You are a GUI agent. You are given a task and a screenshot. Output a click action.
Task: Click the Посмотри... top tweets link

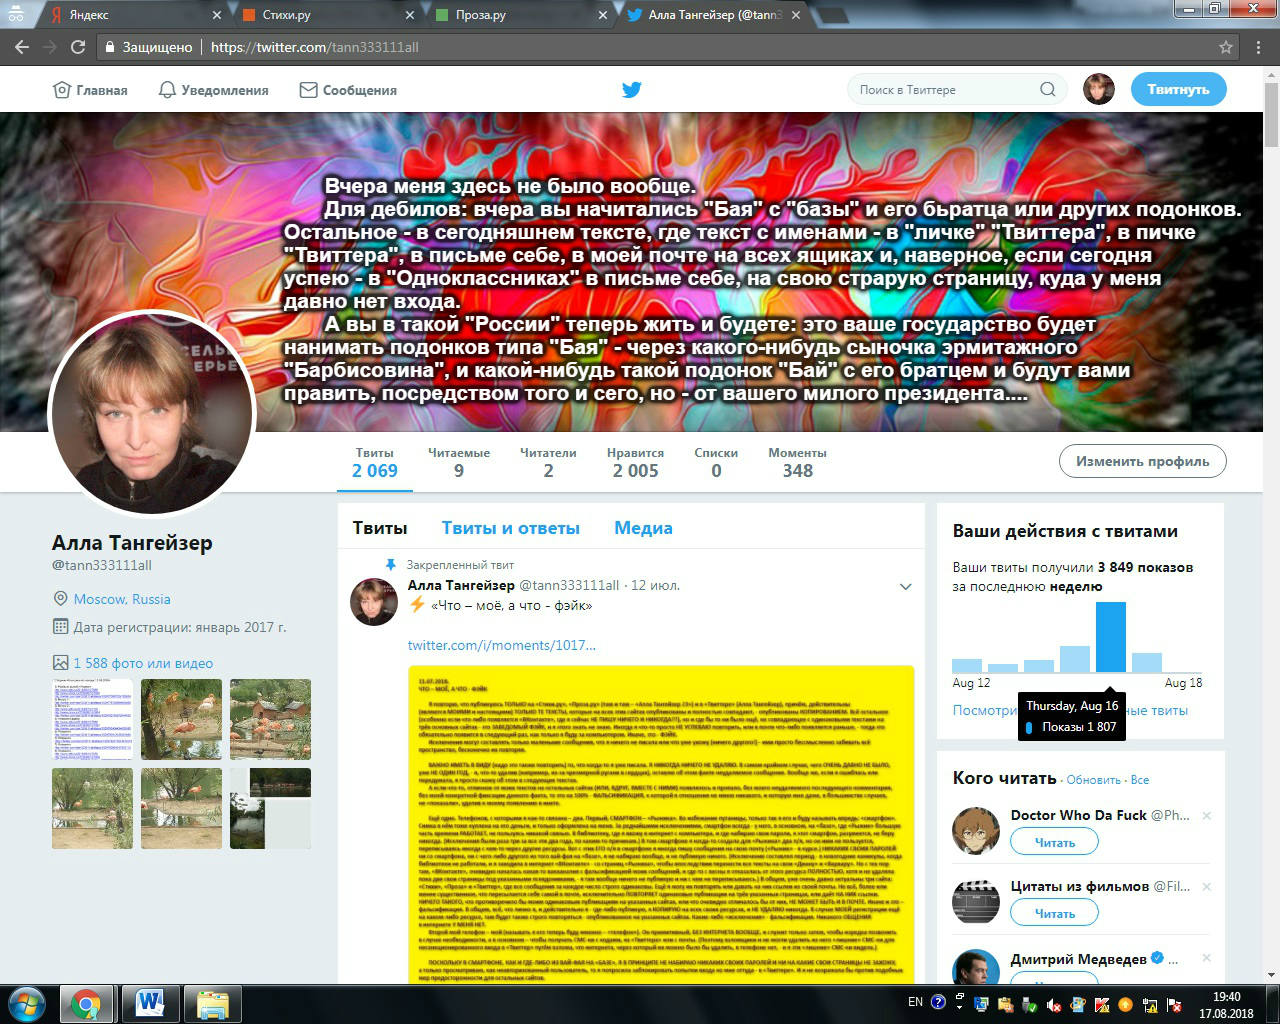pyautogui.click(x=985, y=710)
